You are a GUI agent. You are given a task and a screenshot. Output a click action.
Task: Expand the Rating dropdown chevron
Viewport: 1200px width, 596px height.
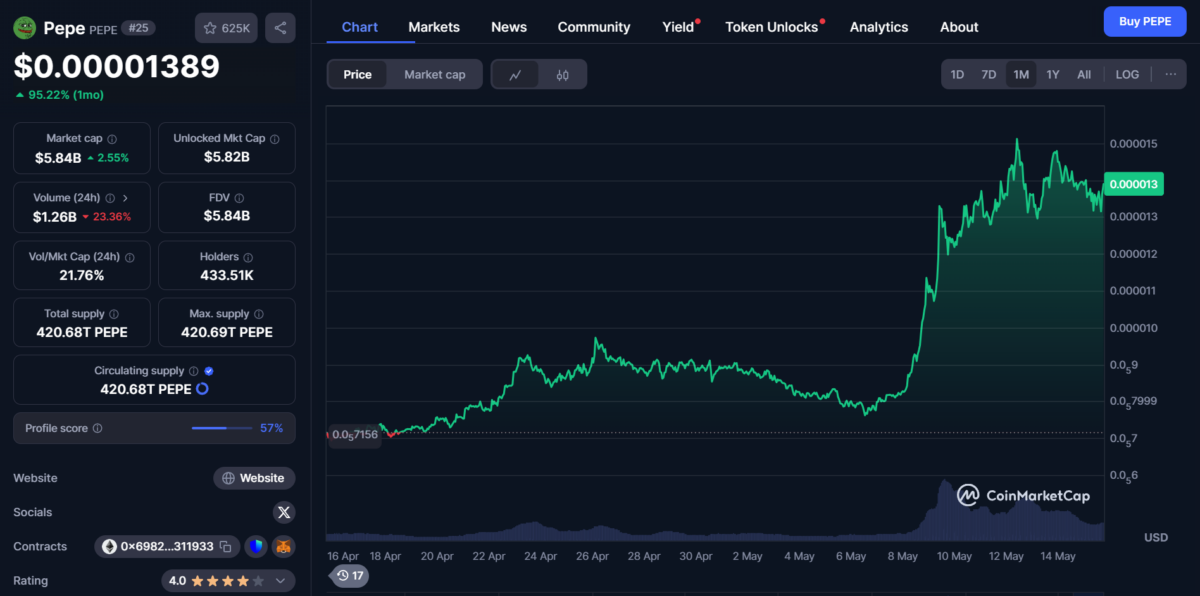coord(279,581)
